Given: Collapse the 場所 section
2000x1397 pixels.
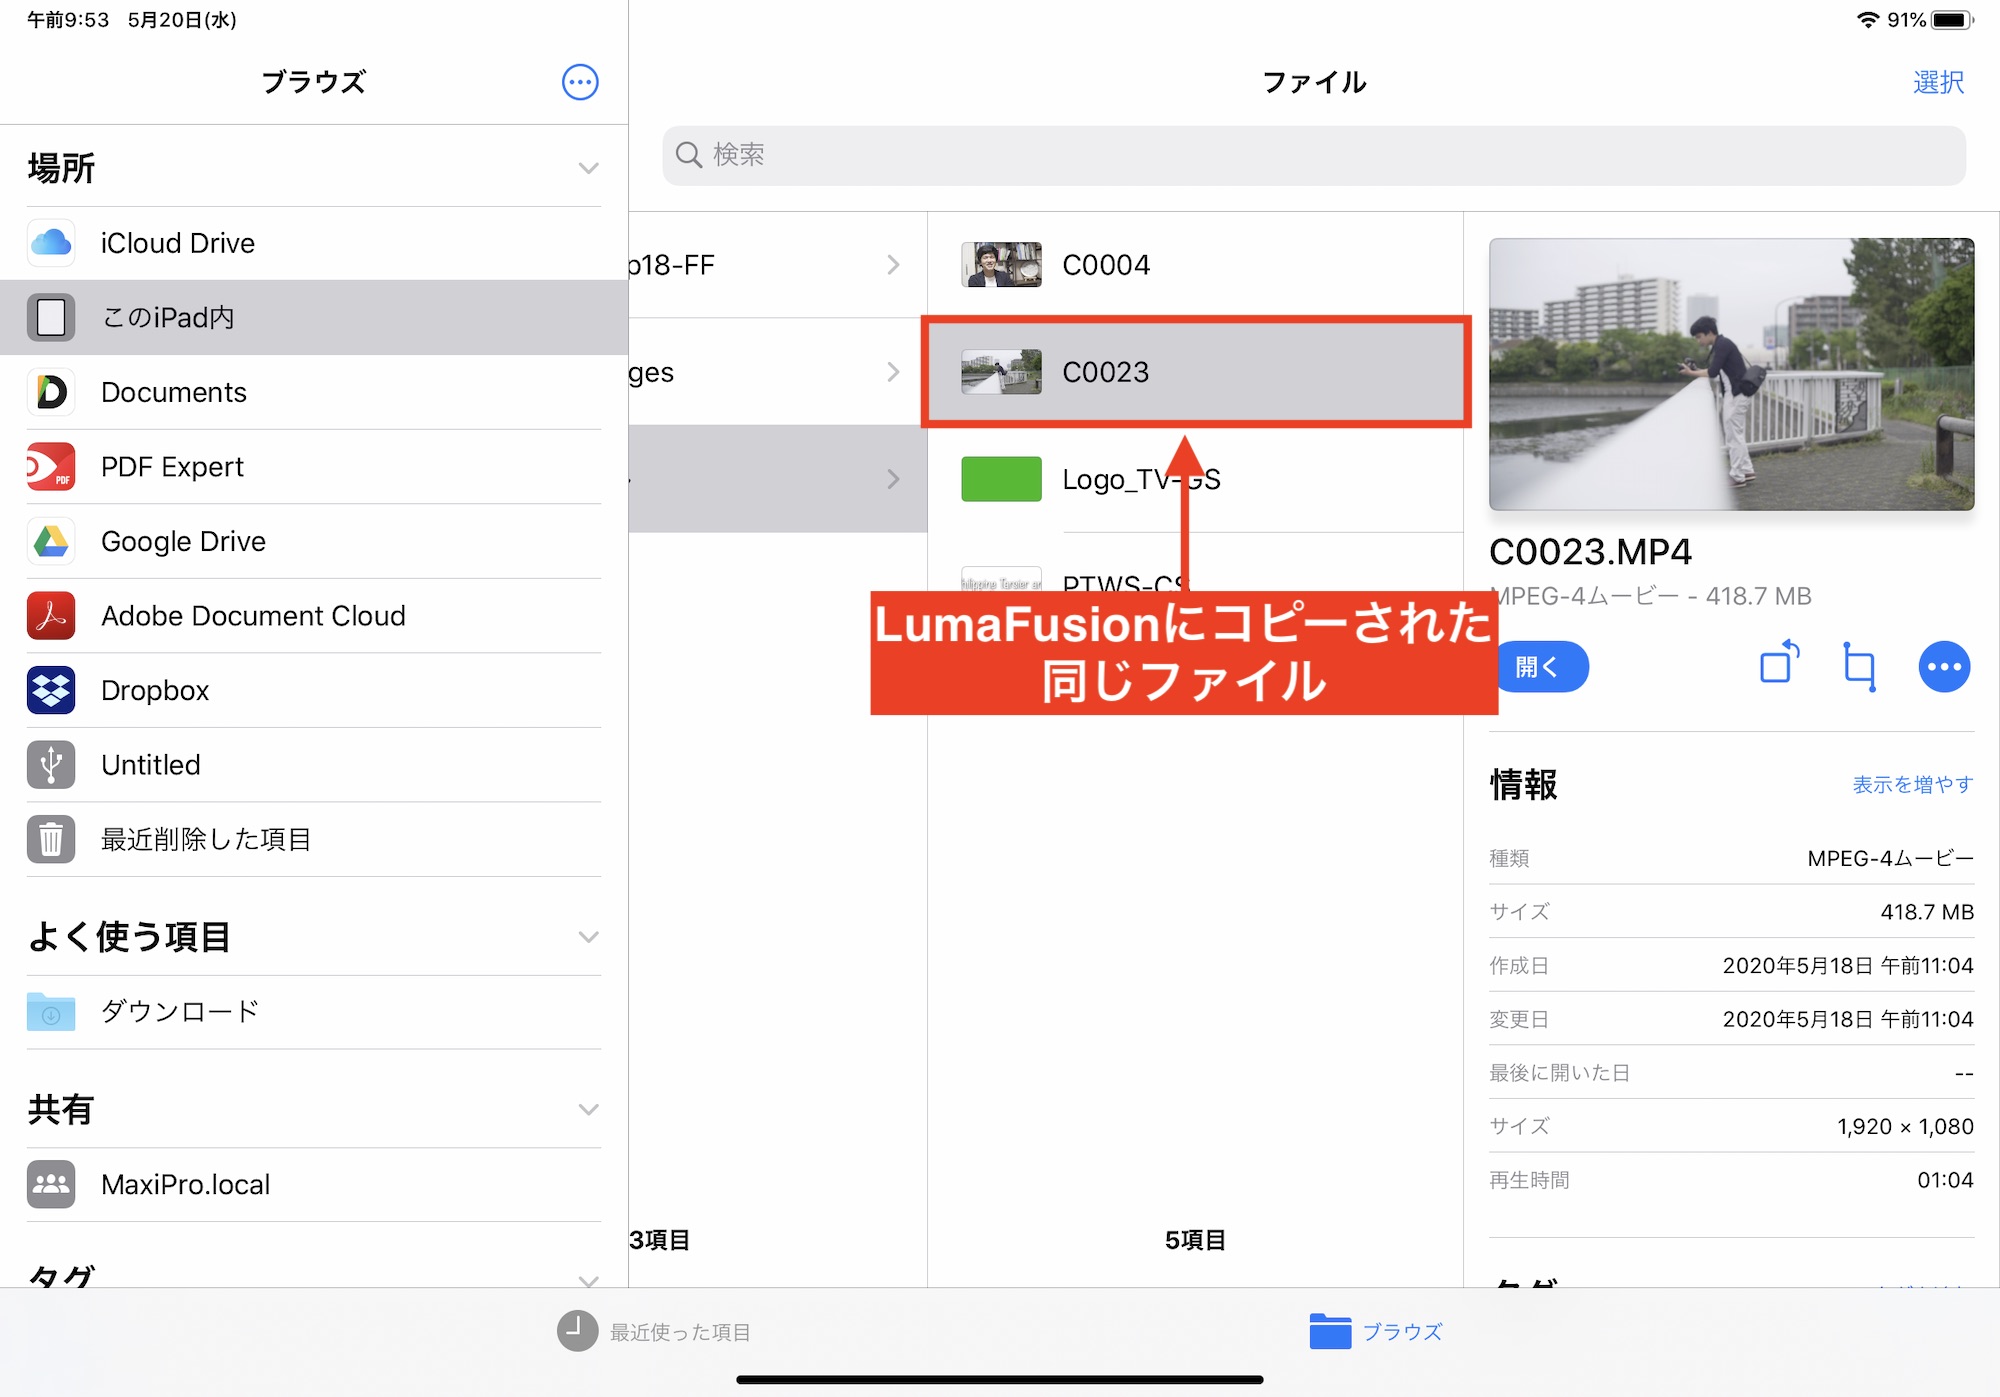Looking at the screenshot, I should [588, 168].
